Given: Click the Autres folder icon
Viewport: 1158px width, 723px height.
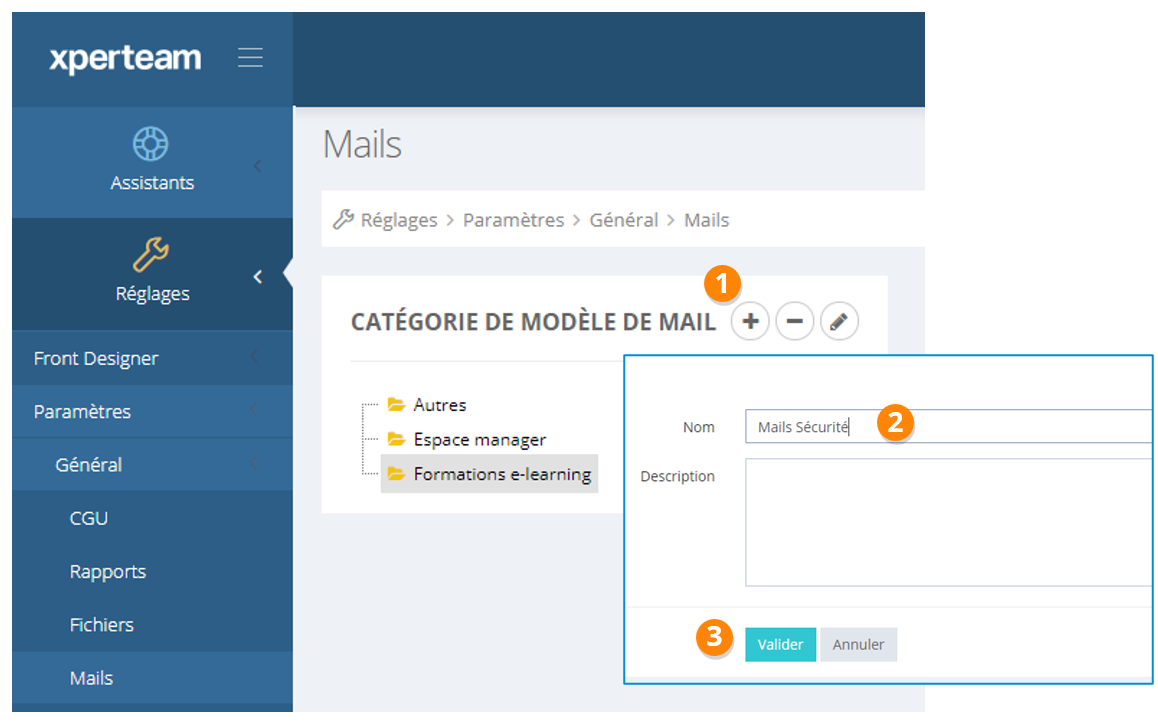Looking at the screenshot, I should pyautogui.click(x=396, y=405).
